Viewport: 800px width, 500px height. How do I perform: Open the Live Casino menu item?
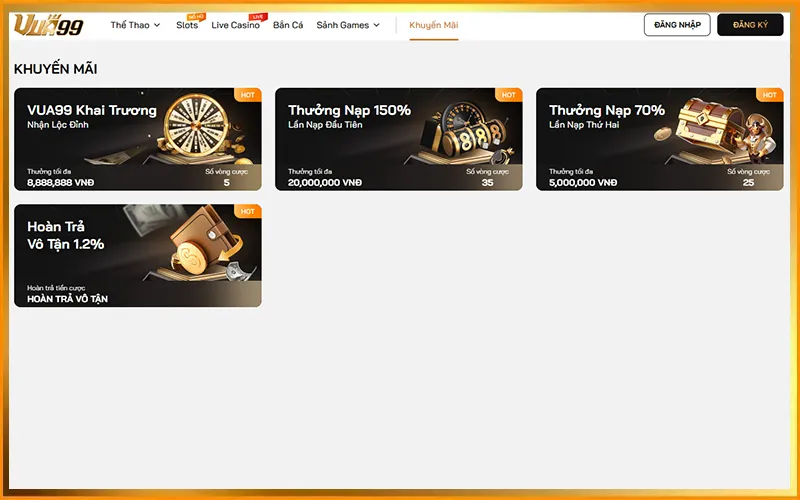[235, 25]
